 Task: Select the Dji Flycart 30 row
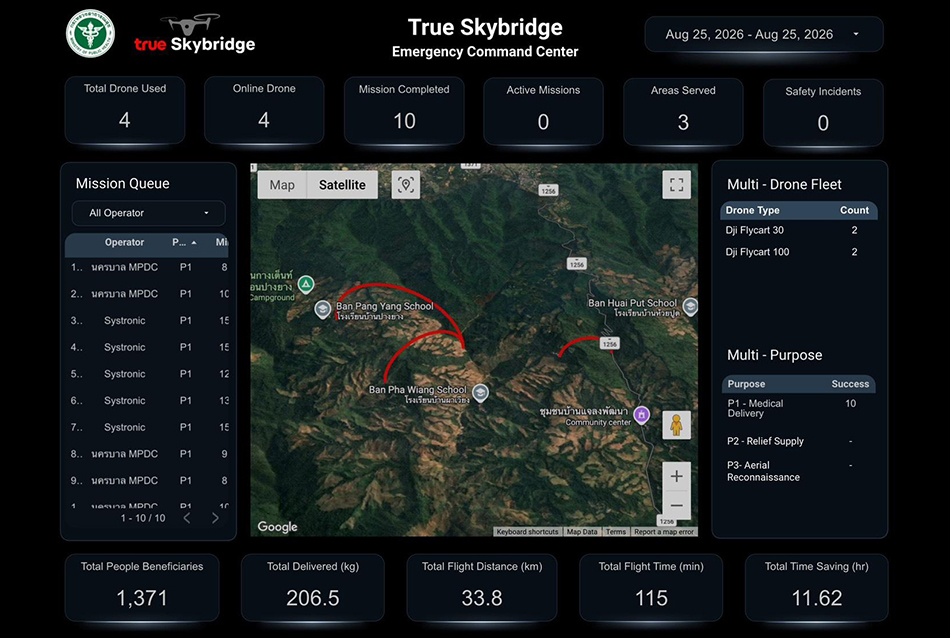pos(799,230)
